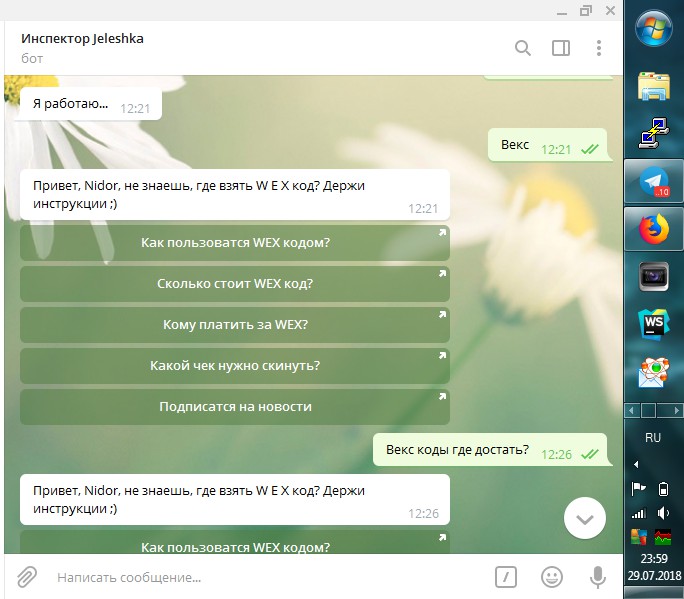Jump to latest messages with down chevron
This screenshot has width=684, height=599.
coord(585,518)
